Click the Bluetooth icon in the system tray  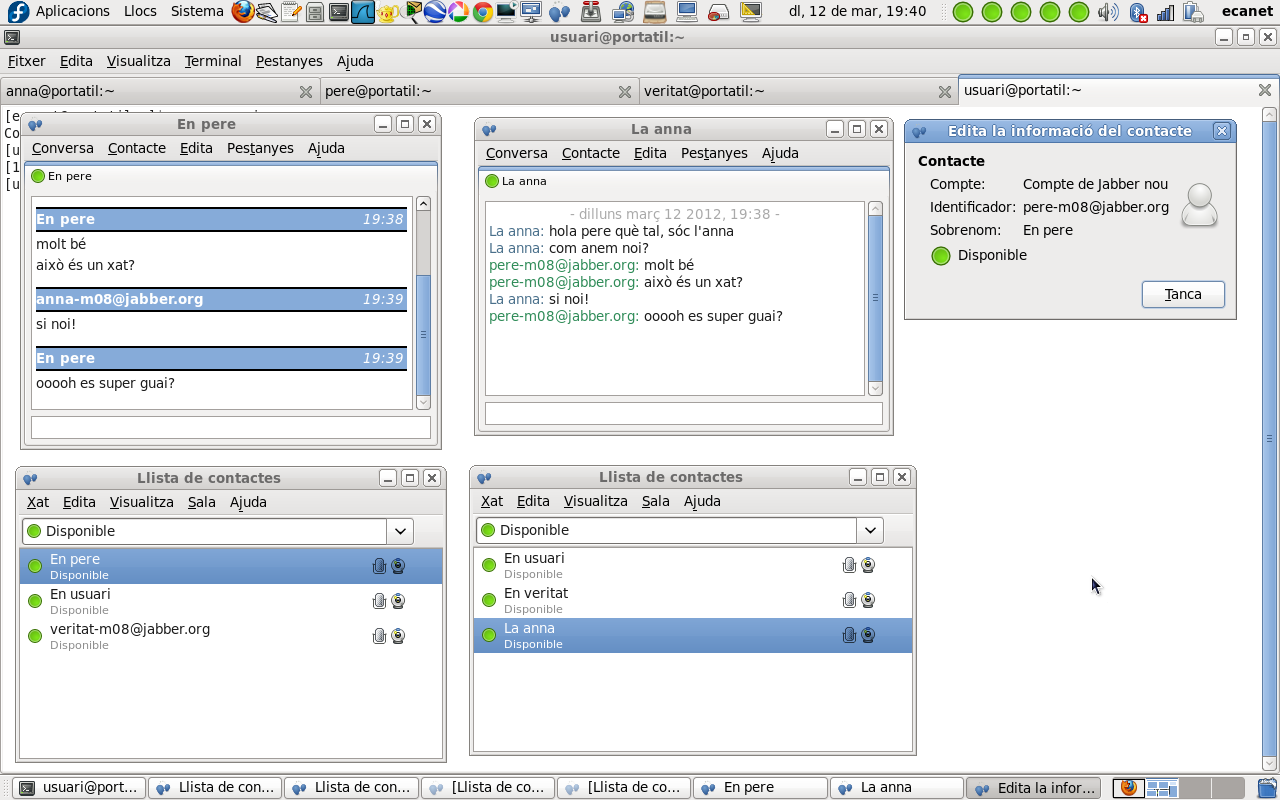[1138, 12]
